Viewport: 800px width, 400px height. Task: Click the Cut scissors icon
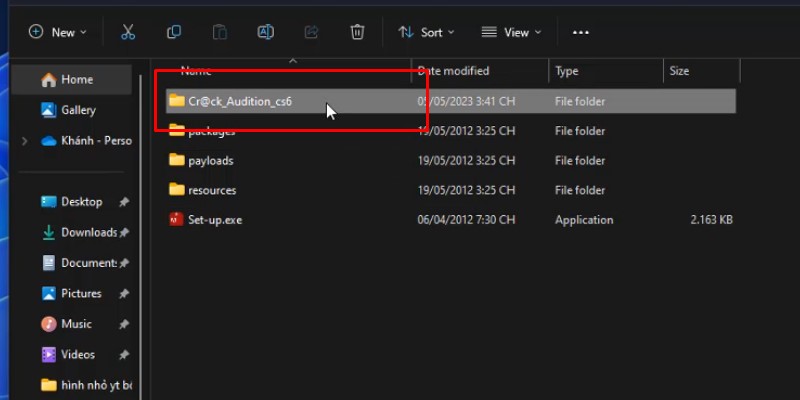click(128, 32)
